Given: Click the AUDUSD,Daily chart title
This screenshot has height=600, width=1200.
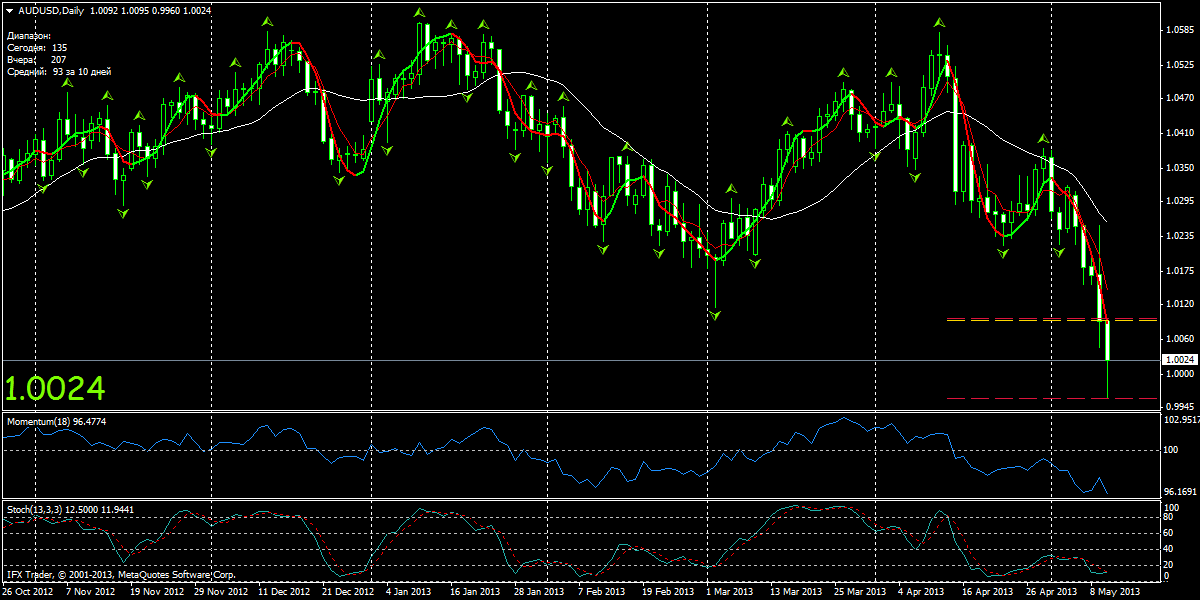Looking at the screenshot, I should click(51, 11).
